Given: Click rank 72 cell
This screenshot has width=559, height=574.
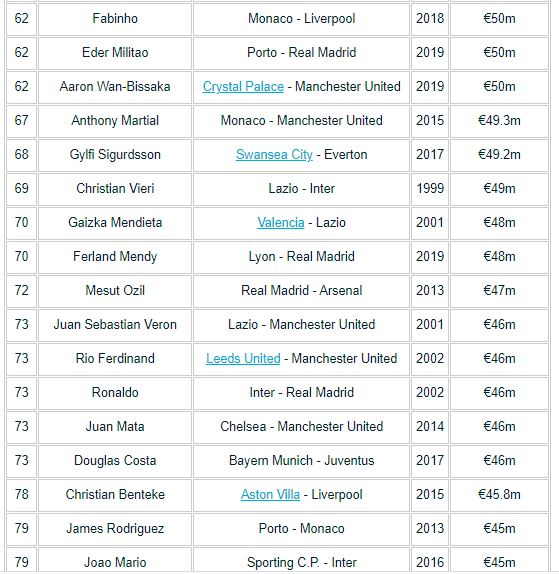Looking at the screenshot, I should (x=22, y=291).
